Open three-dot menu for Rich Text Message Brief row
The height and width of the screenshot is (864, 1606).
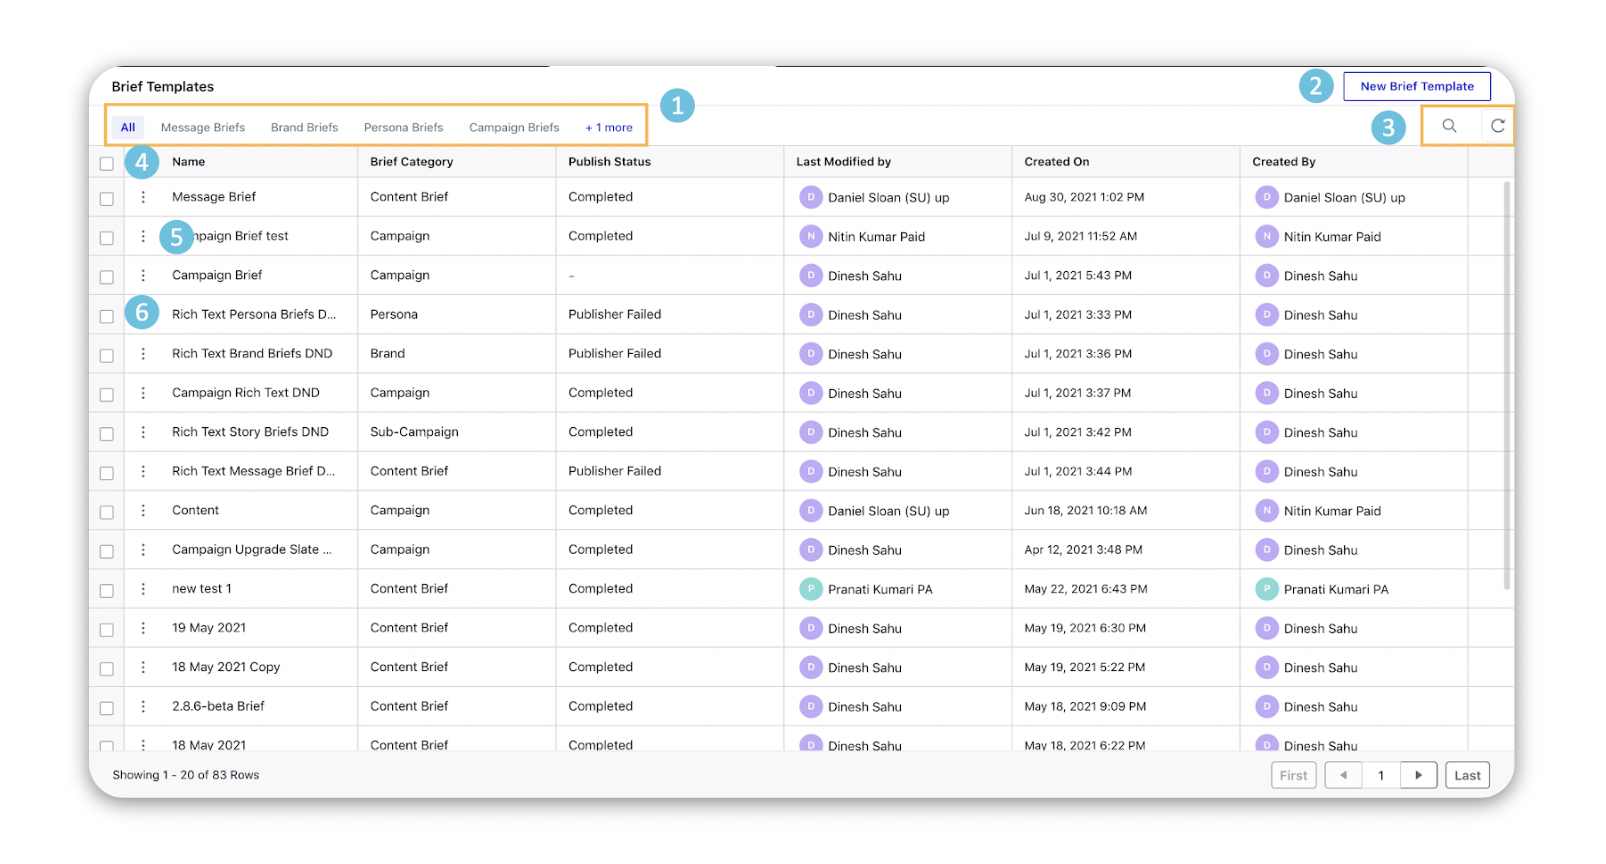[x=143, y=471]
